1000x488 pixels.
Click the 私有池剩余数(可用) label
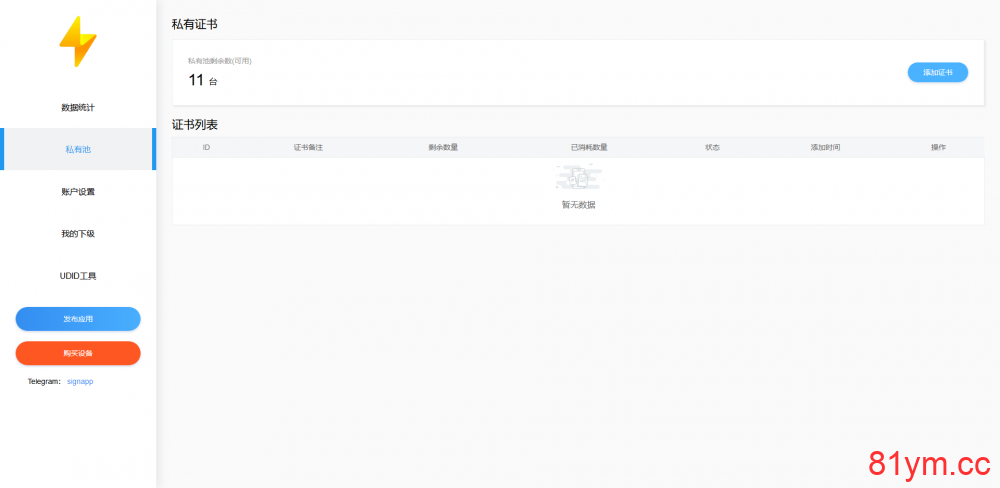tap(219, 61)
